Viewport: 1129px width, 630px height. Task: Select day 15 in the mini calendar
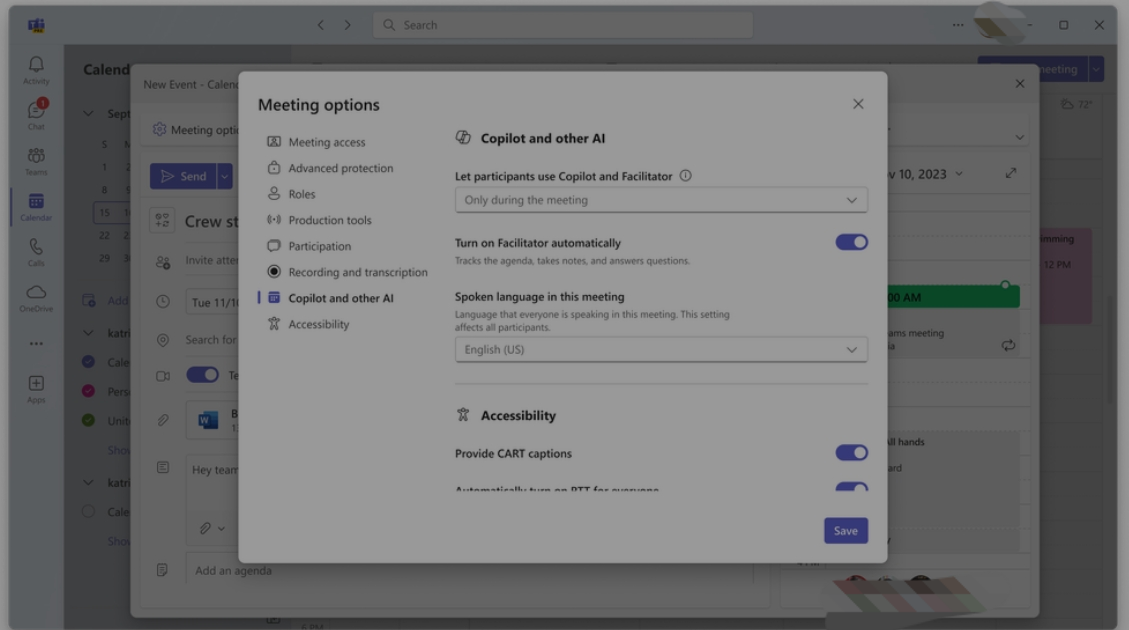click(104, 212)
